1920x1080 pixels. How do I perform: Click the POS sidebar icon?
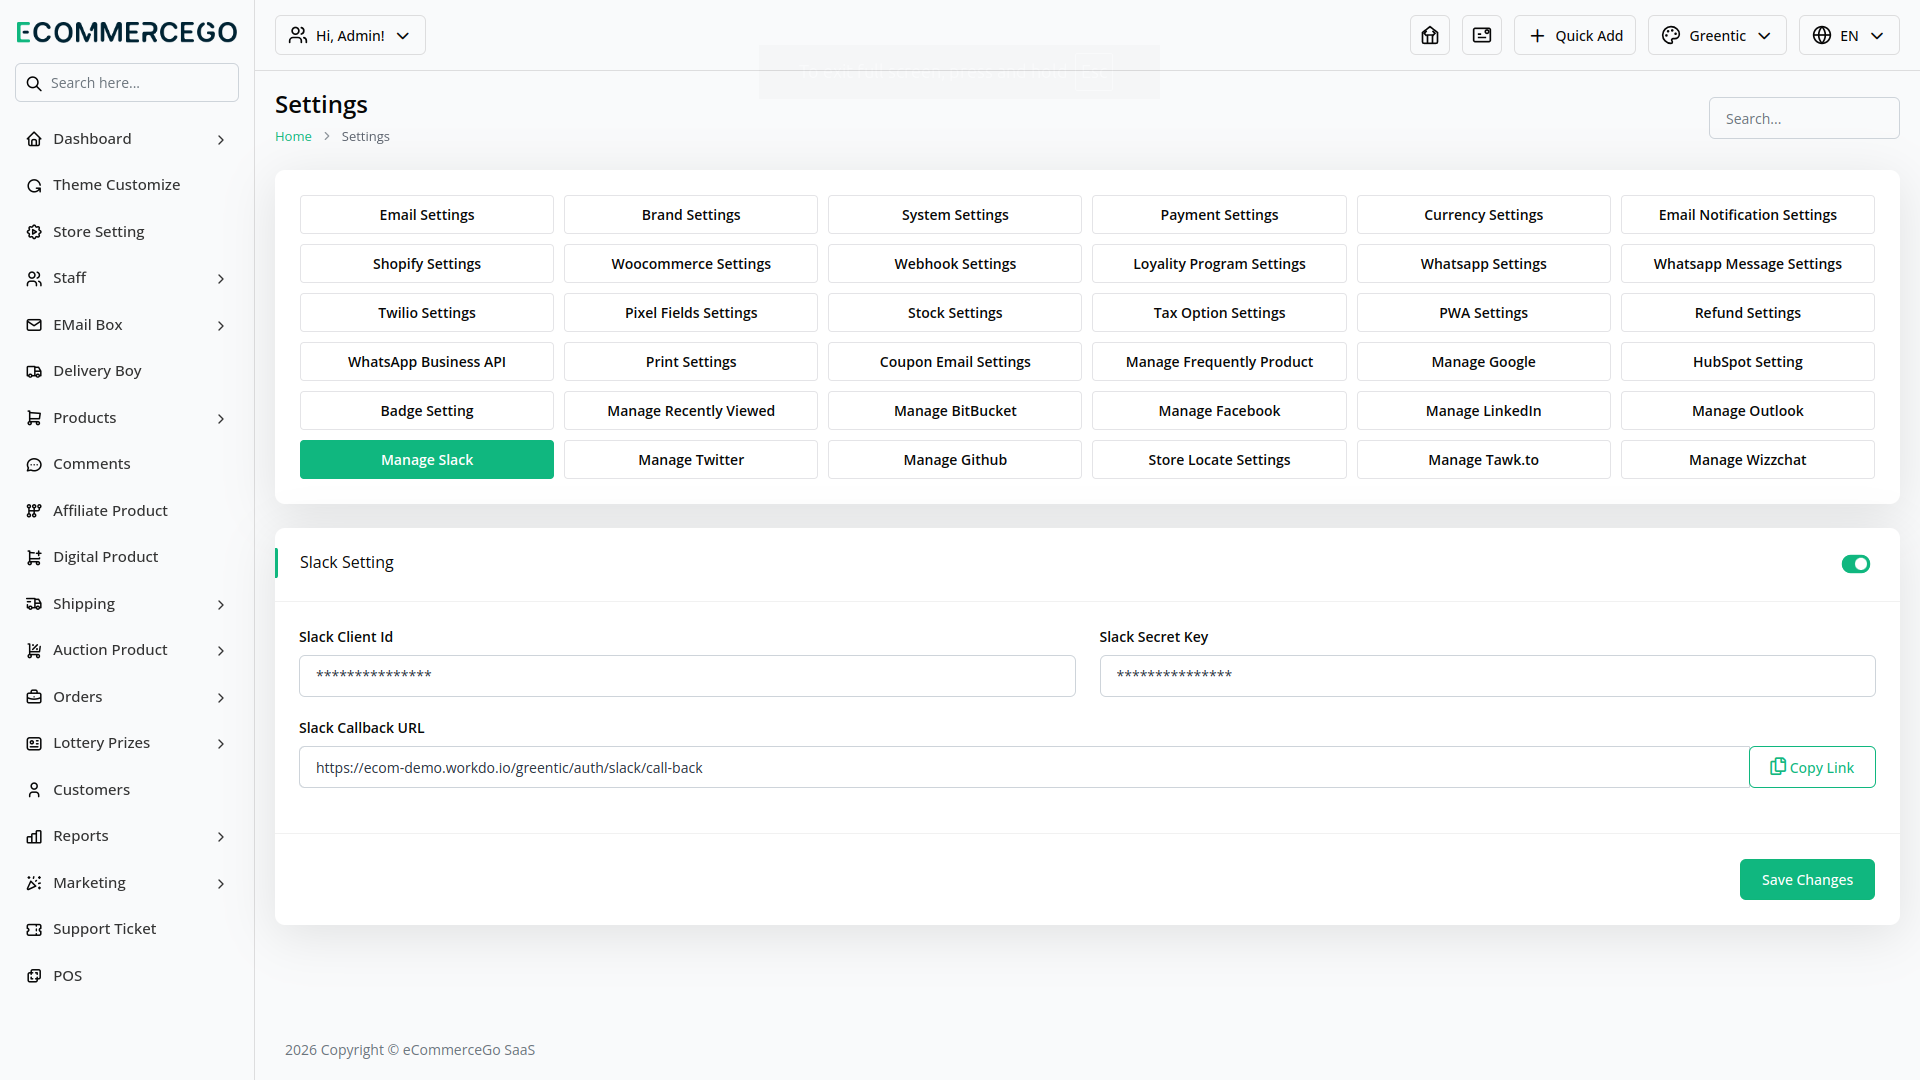(x=34, y=976)
